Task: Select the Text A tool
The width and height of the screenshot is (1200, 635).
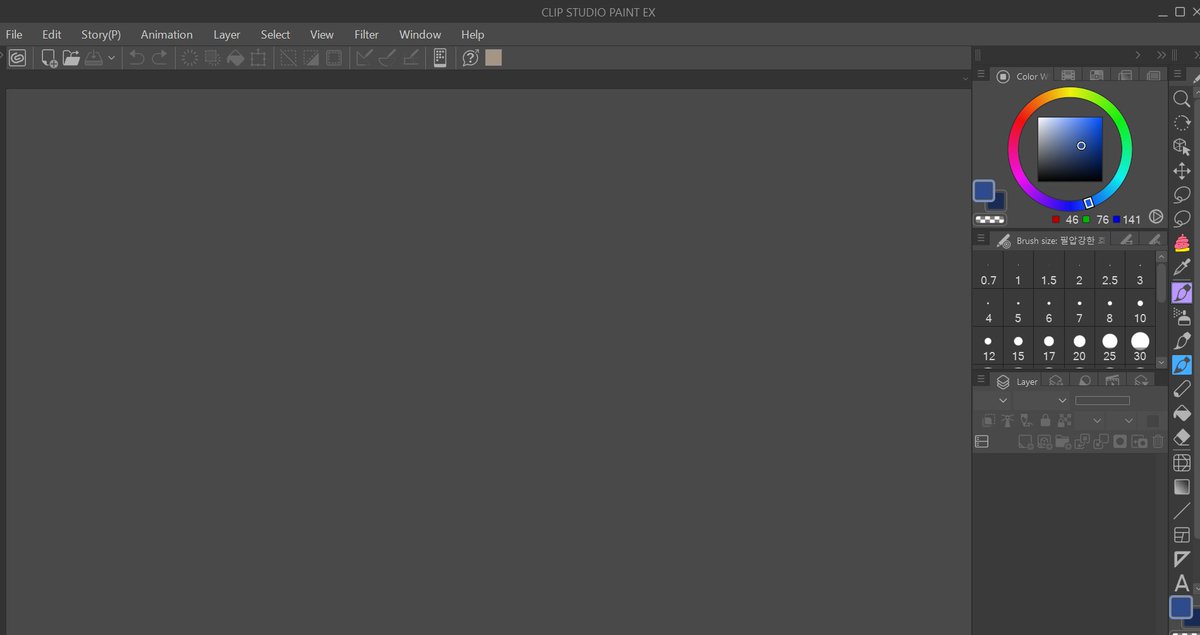Action: tap(1181, 583)
